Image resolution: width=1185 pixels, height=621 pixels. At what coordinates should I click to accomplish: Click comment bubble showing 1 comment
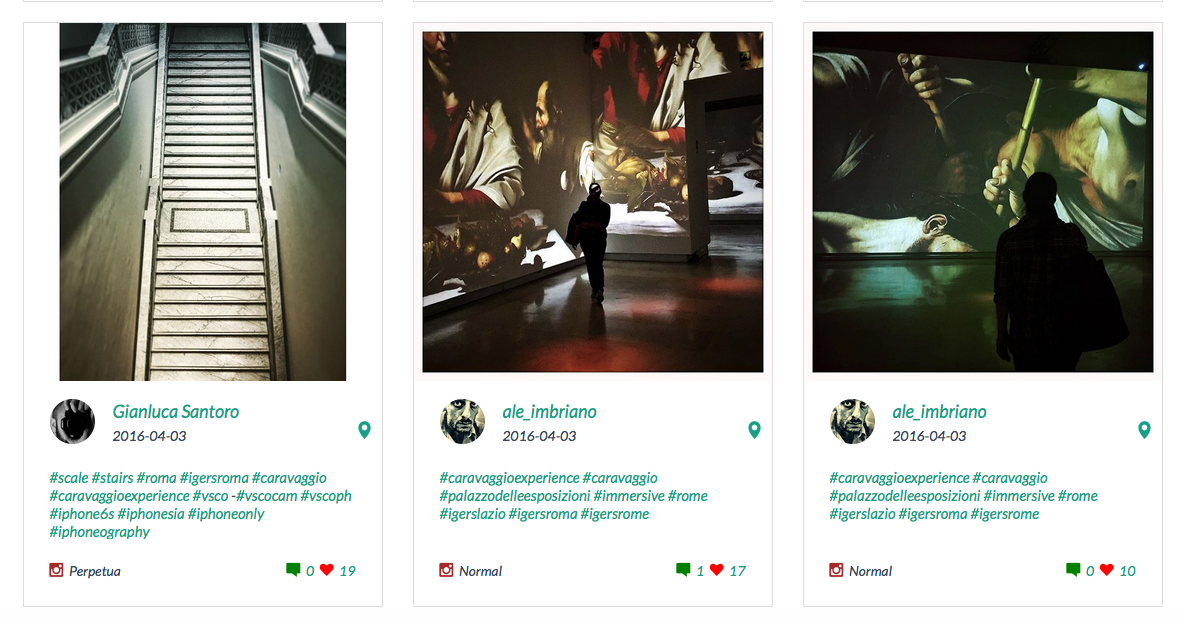click(683, 570)
